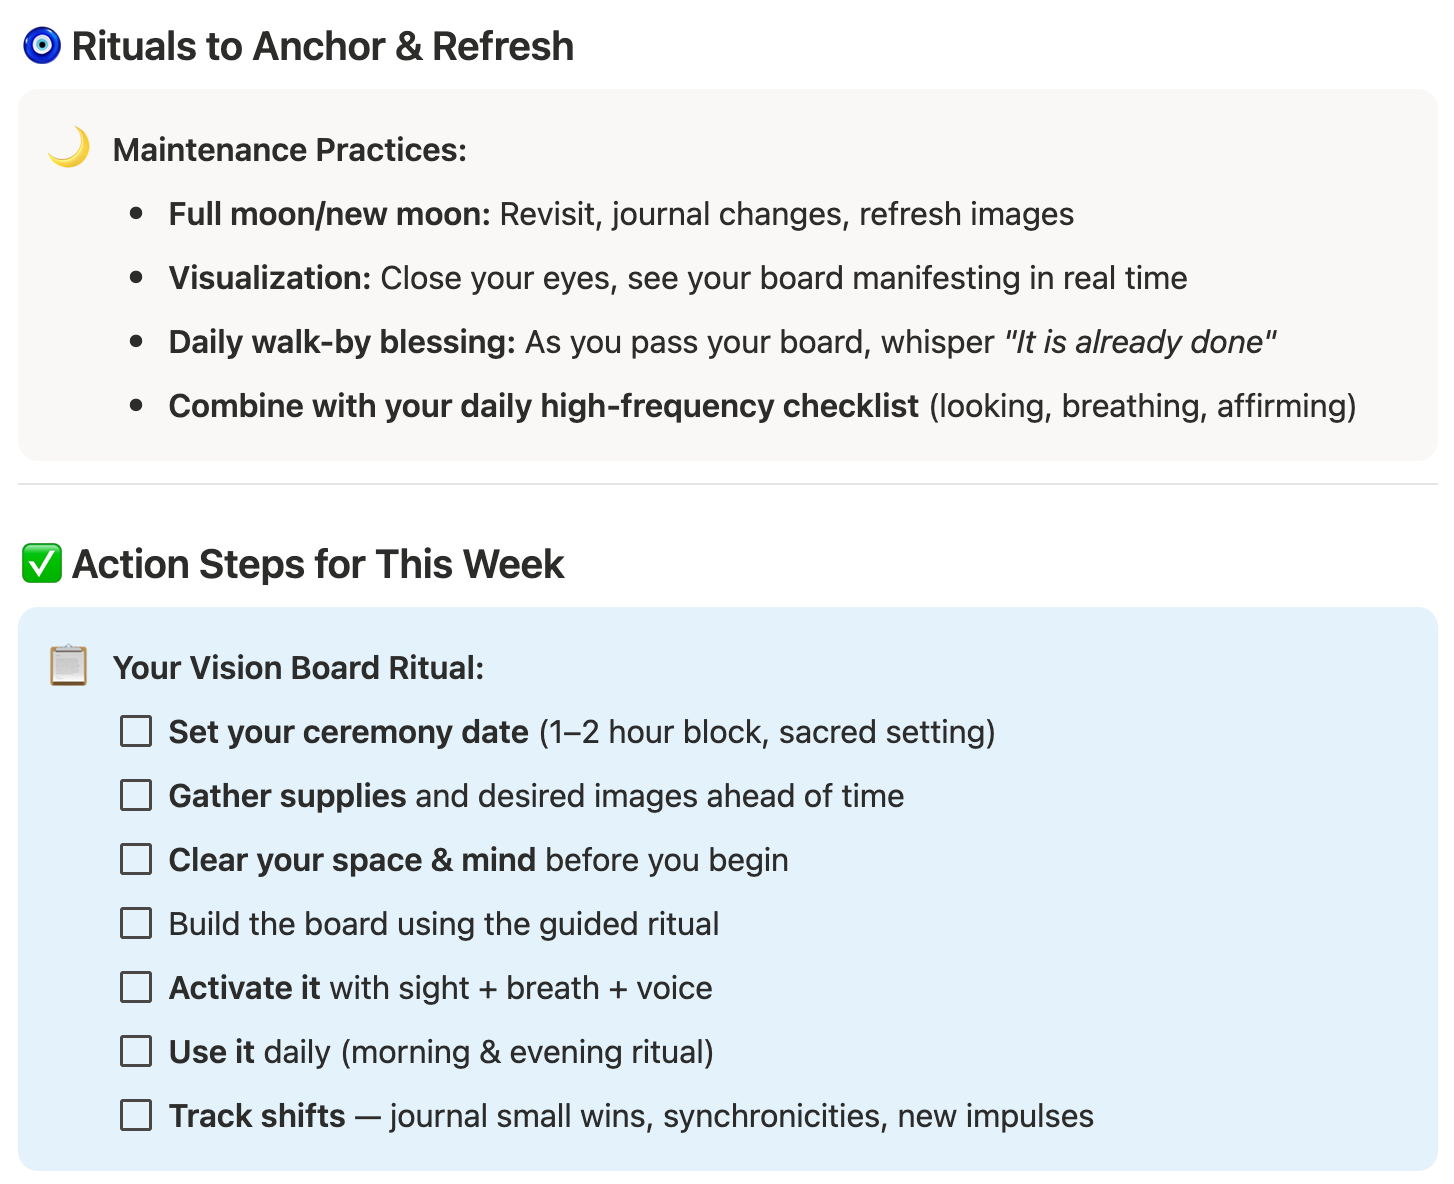Click the green checkmark emoji in heading
Viewport: 1454px width, 1184px height.
42,564
